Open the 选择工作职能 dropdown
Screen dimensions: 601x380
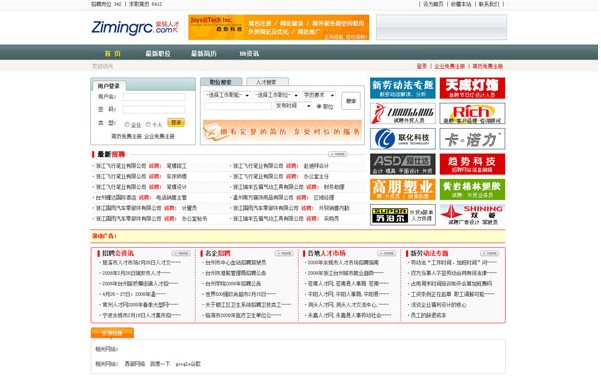[227, 95]
